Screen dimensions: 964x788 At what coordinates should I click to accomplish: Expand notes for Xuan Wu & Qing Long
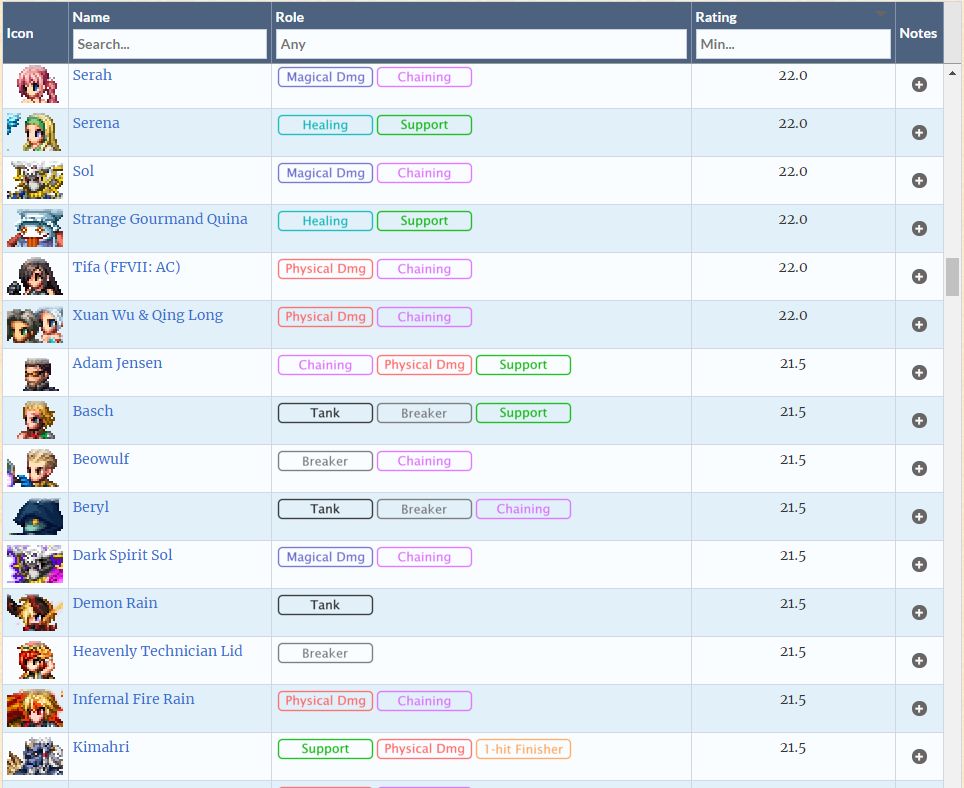coord(919,325)
